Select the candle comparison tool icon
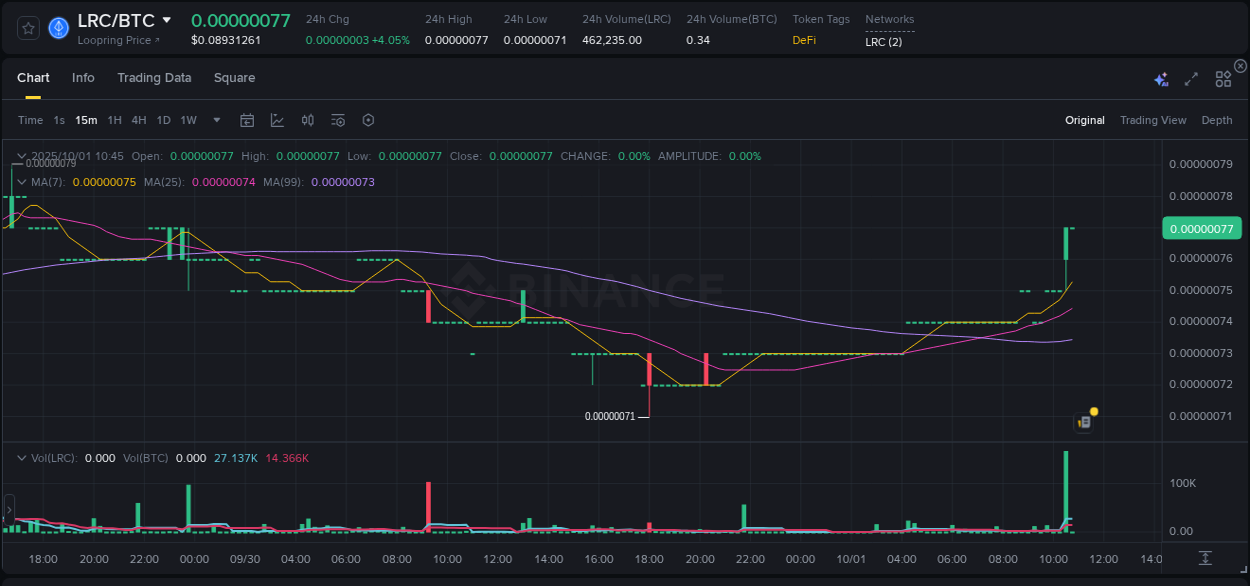Screen dimensions: 1250x586 pos(307,119)
